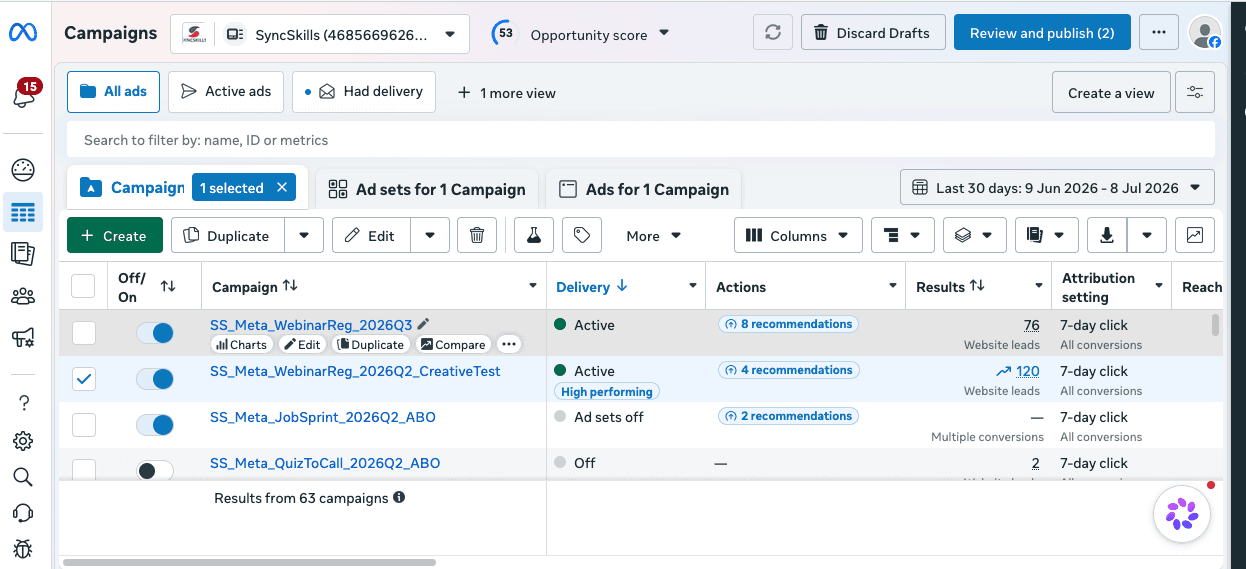Open the layers icon dropdown in toolbar
Image resolution: width=1246 pixels, height=569 pixels.
(x=975, y=236)
